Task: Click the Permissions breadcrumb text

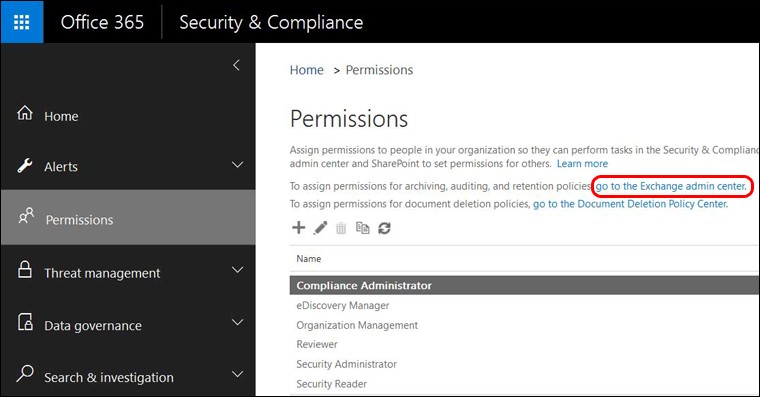Action: [x=380, y=70]
